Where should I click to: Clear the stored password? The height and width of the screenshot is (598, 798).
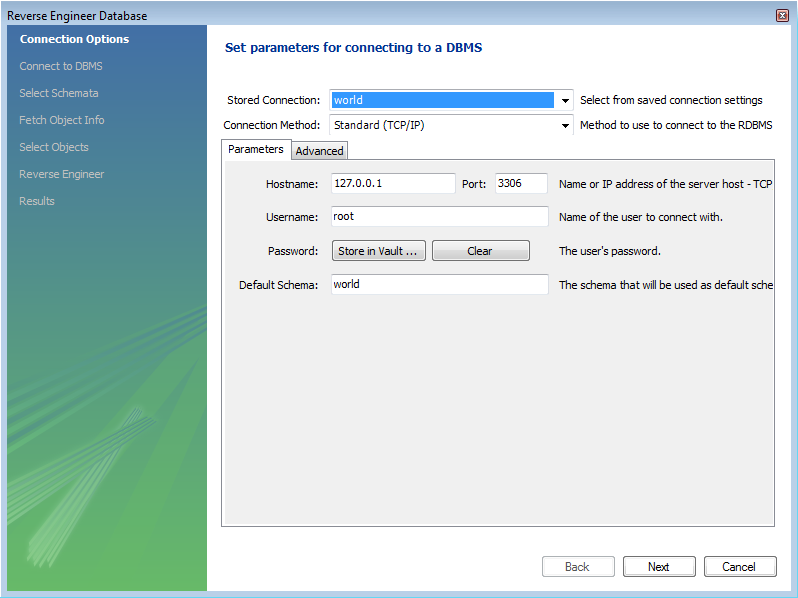coord(480,251)
